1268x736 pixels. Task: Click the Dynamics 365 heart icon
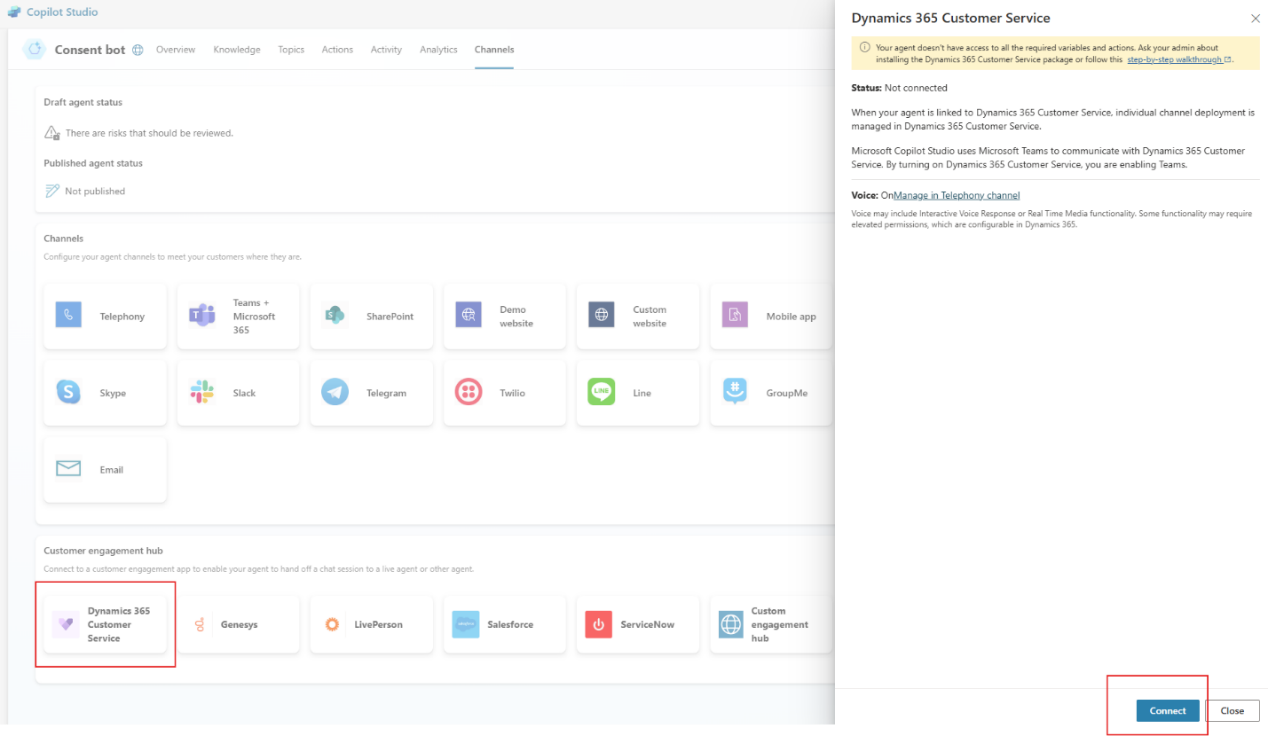coord(66,624)
